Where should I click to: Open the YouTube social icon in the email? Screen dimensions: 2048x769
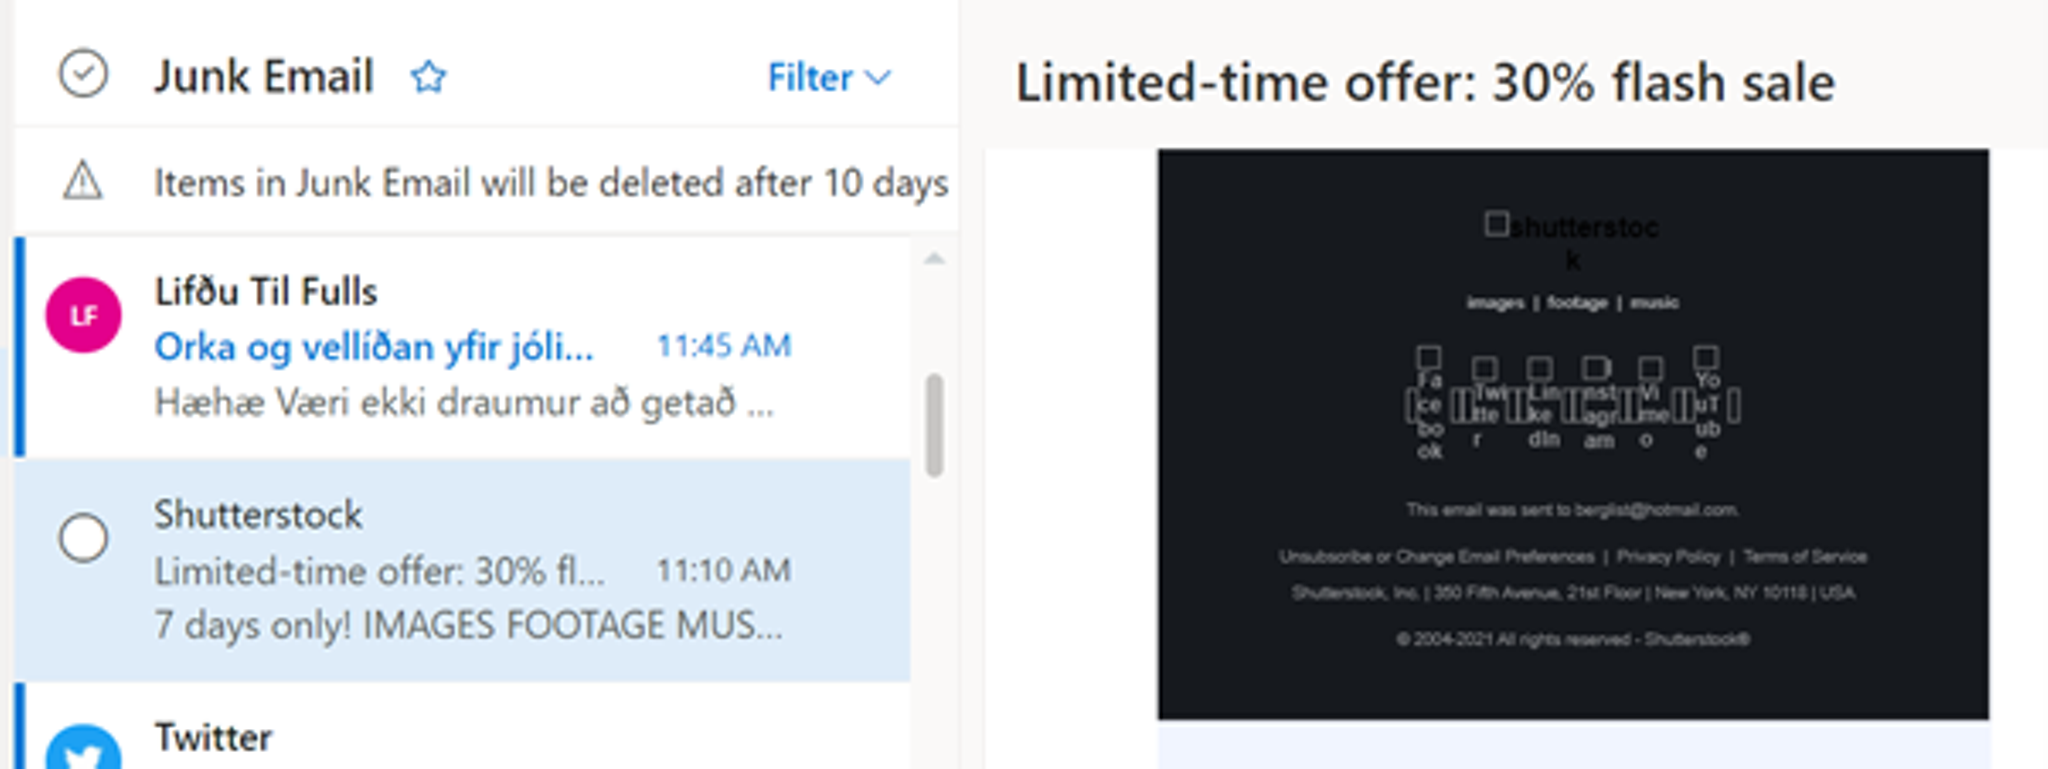[1707, 403]
